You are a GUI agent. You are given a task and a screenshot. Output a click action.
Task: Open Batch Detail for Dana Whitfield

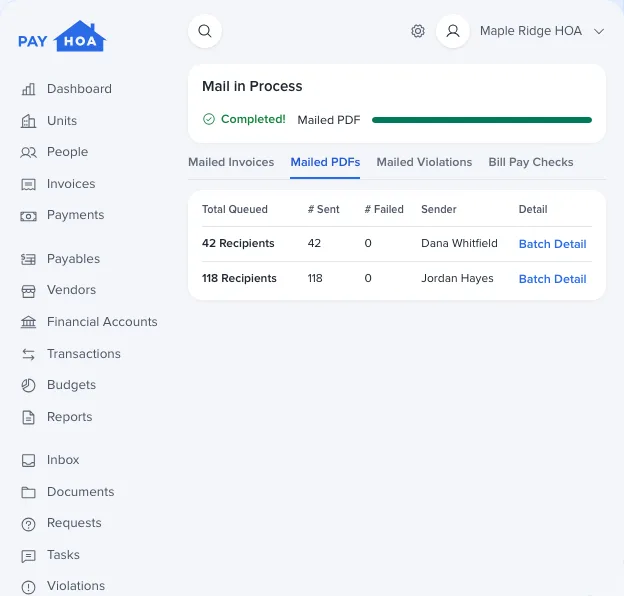pyautogui.click(x=552, y=244)
